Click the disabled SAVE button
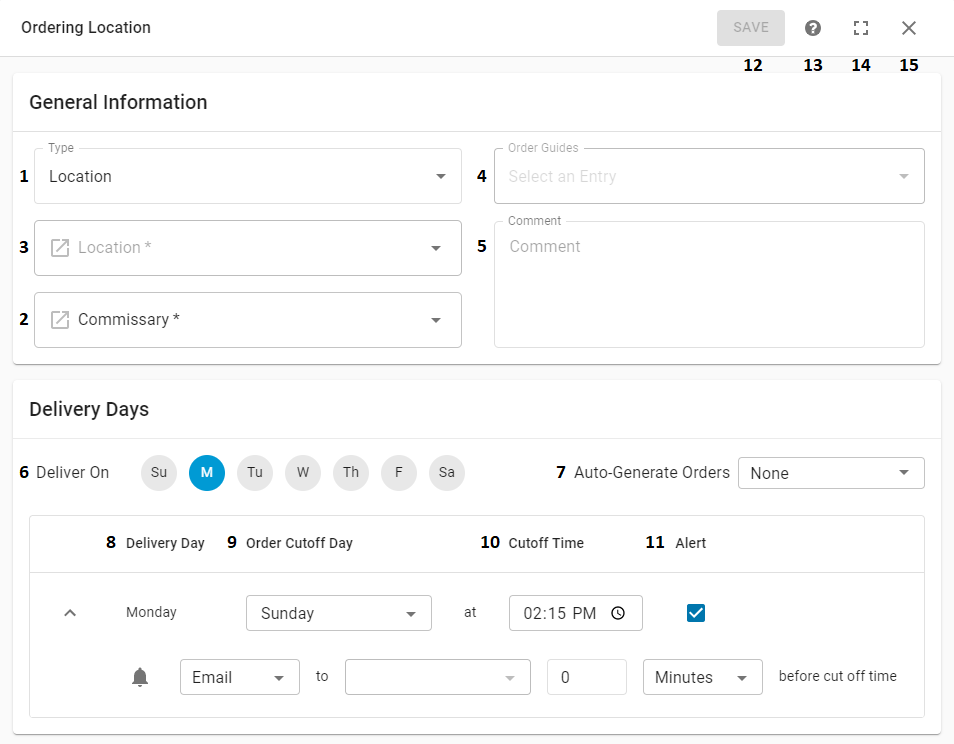Screen dimensions: 954x744 750,28
